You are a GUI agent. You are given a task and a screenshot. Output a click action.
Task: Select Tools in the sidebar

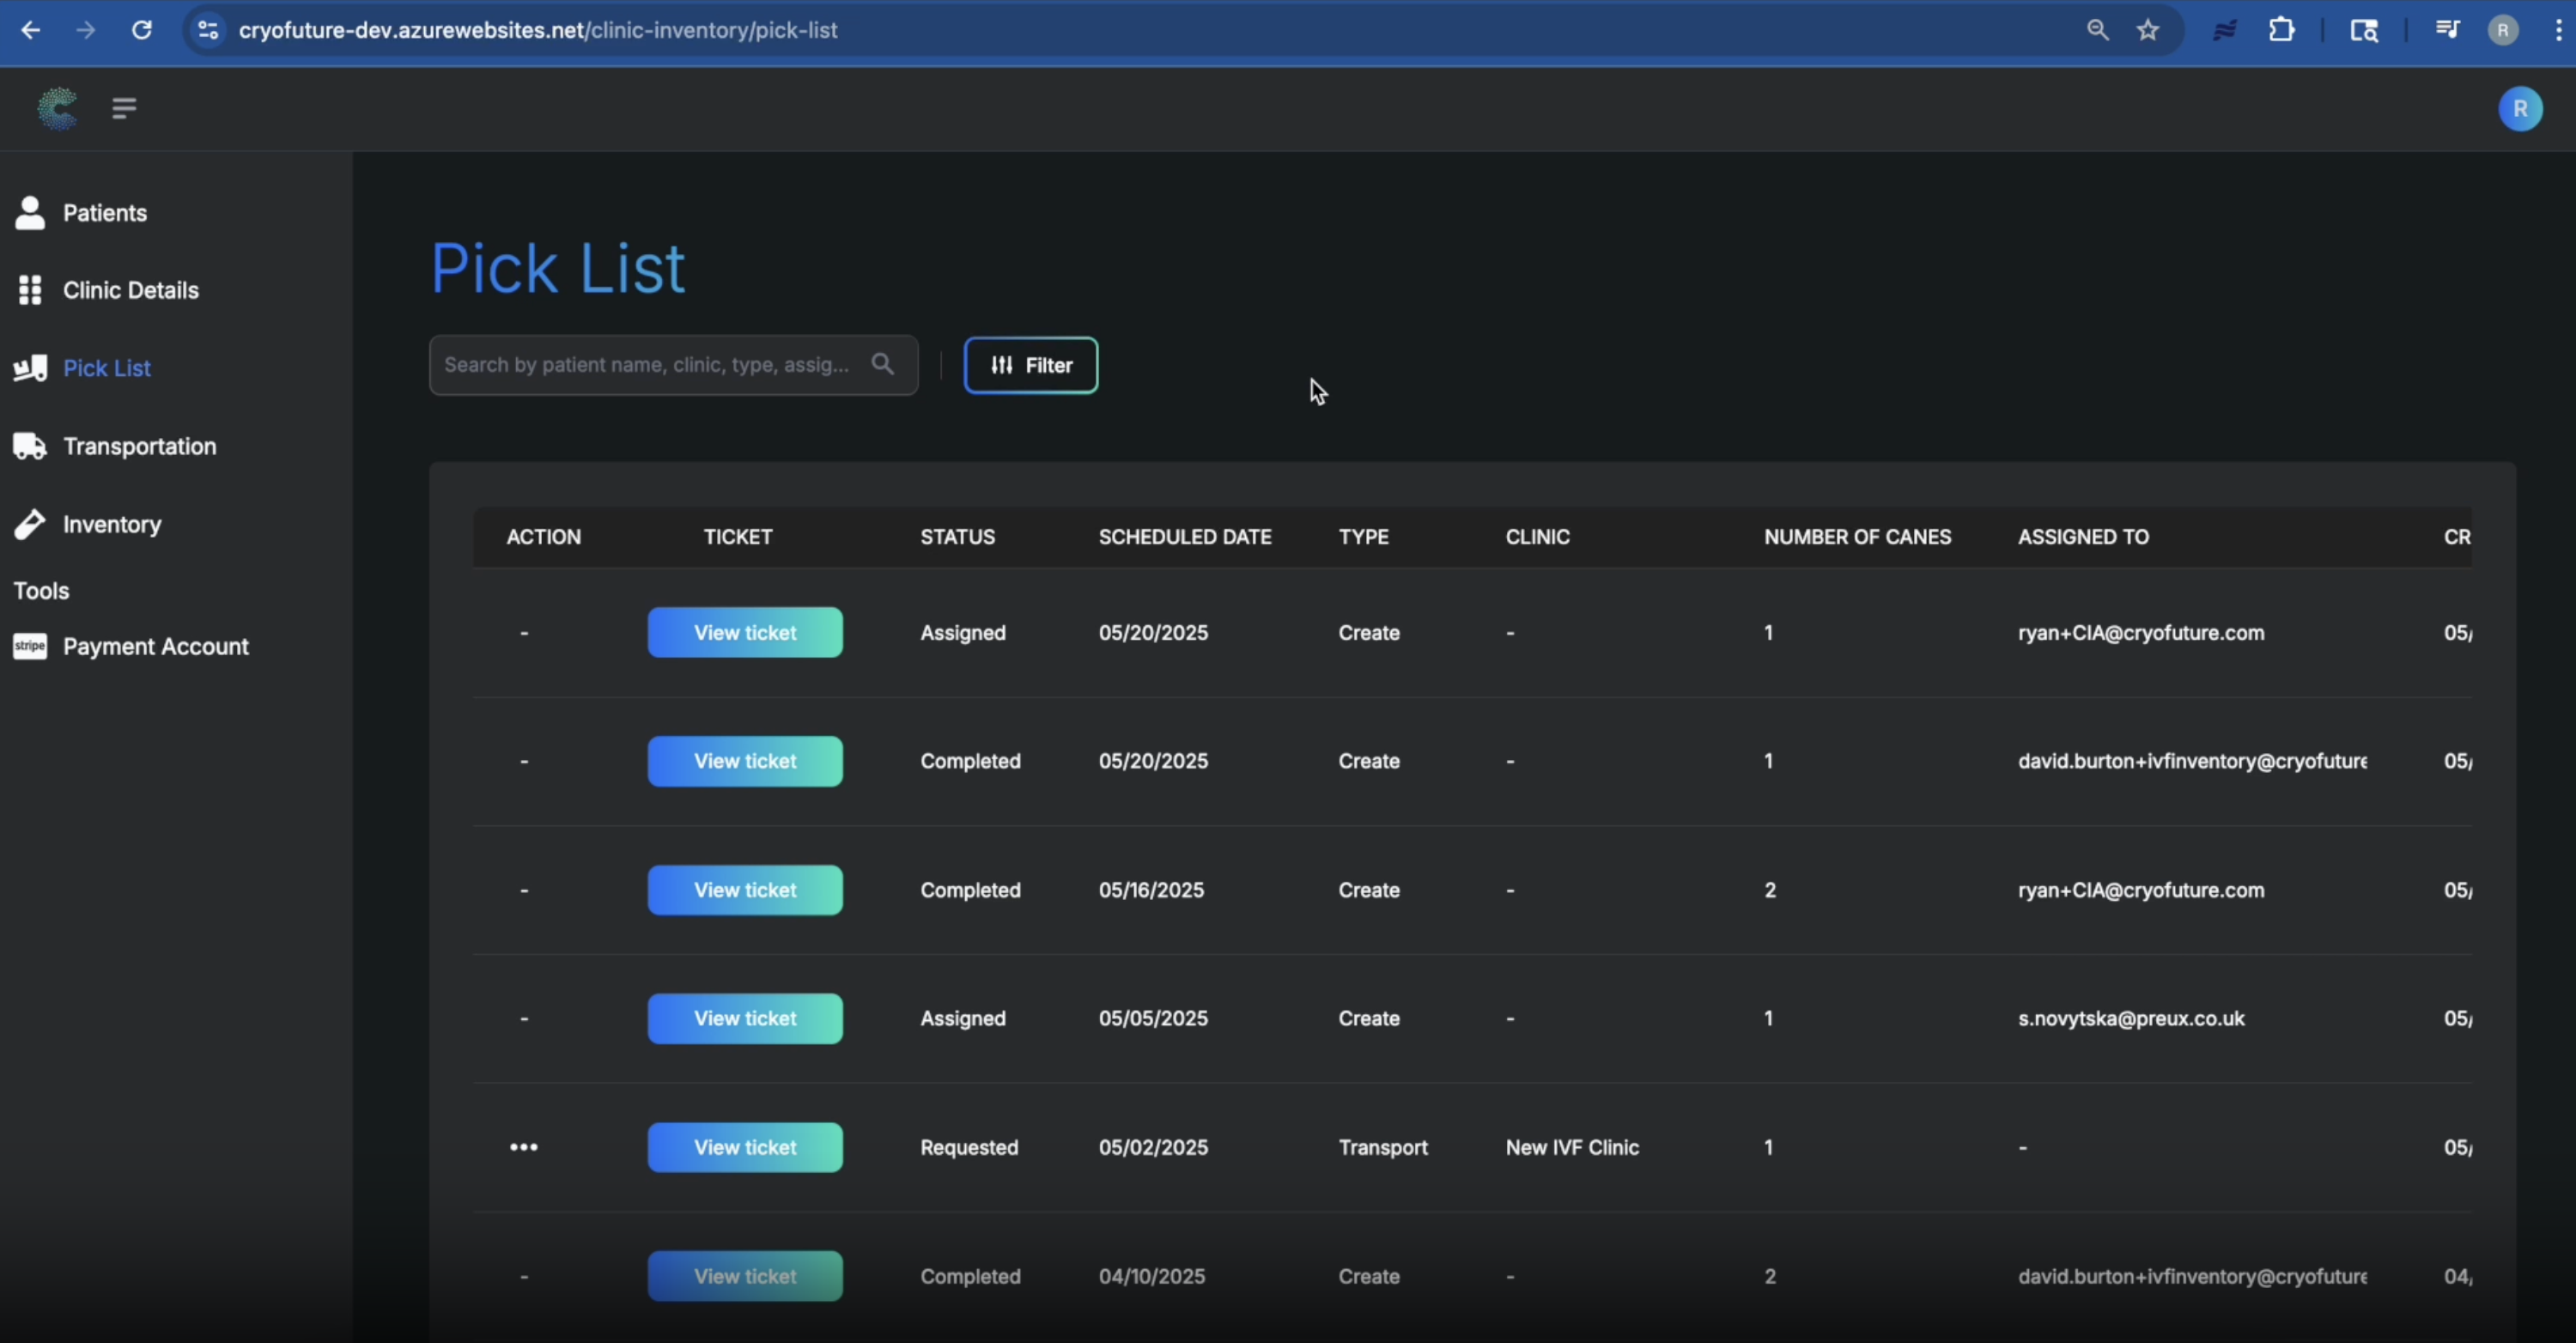pyautogui.click(x=41, y=590)
